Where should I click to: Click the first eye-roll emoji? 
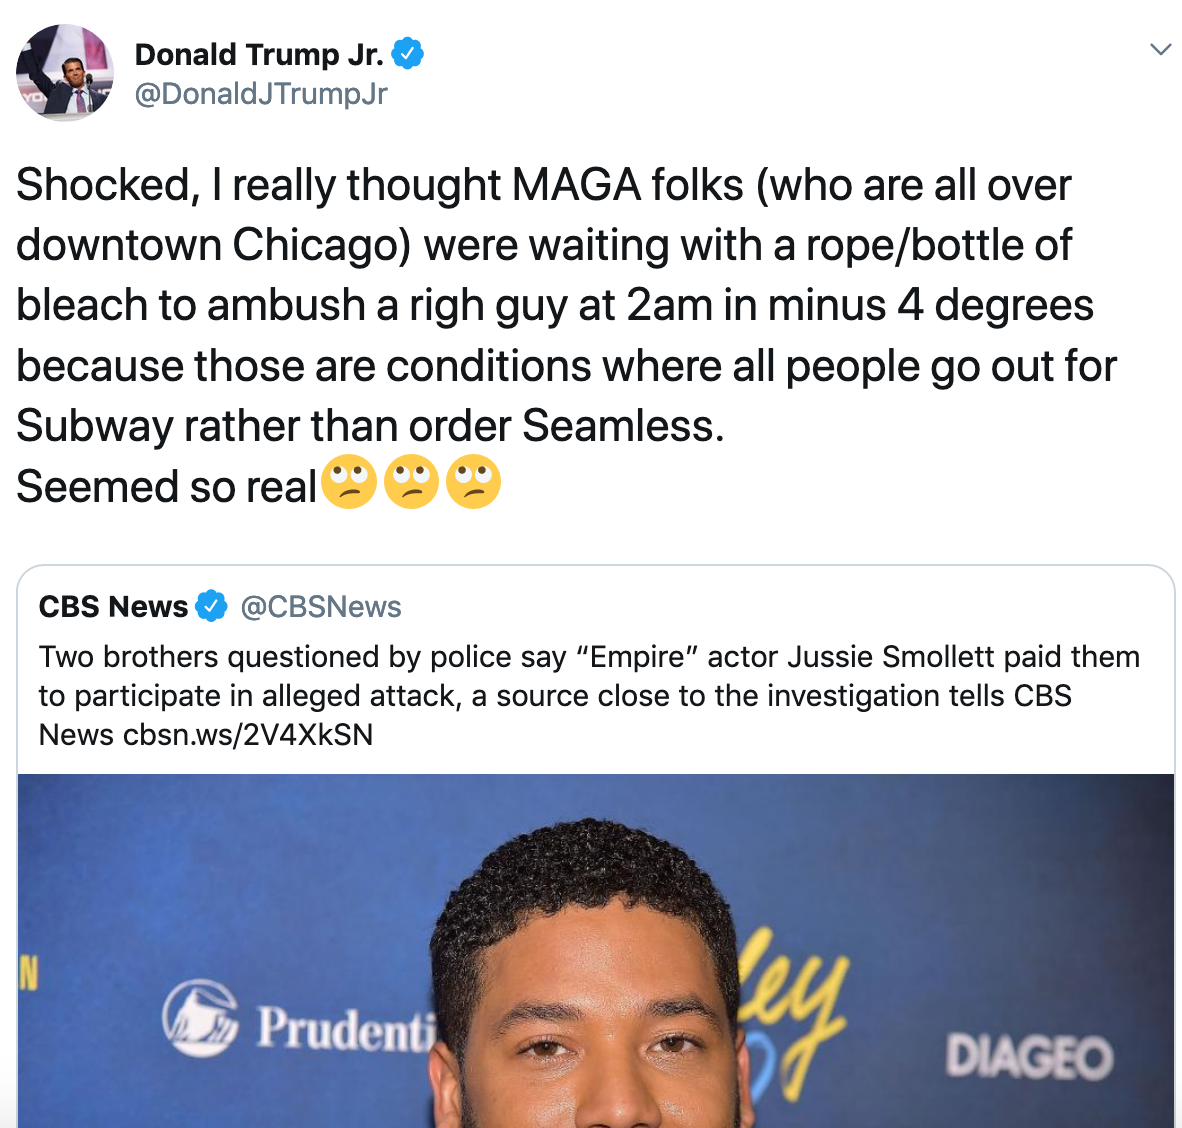click(349, 482)
